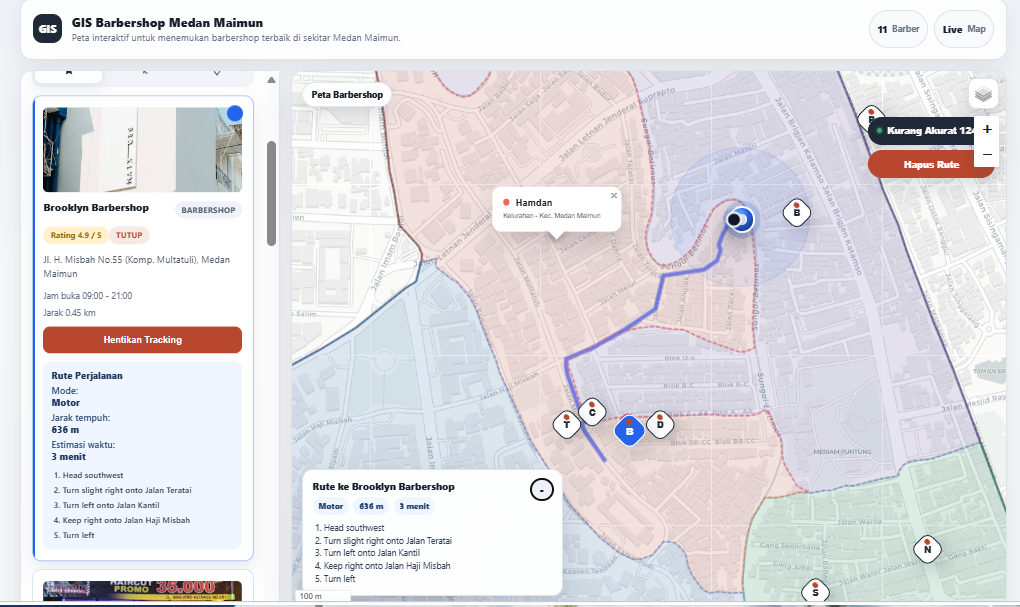This screenshot has height=607, width=1020.
Task: Open the Brooklyn Barbershop photo thumbnail
Action: (x=142, y=150)
